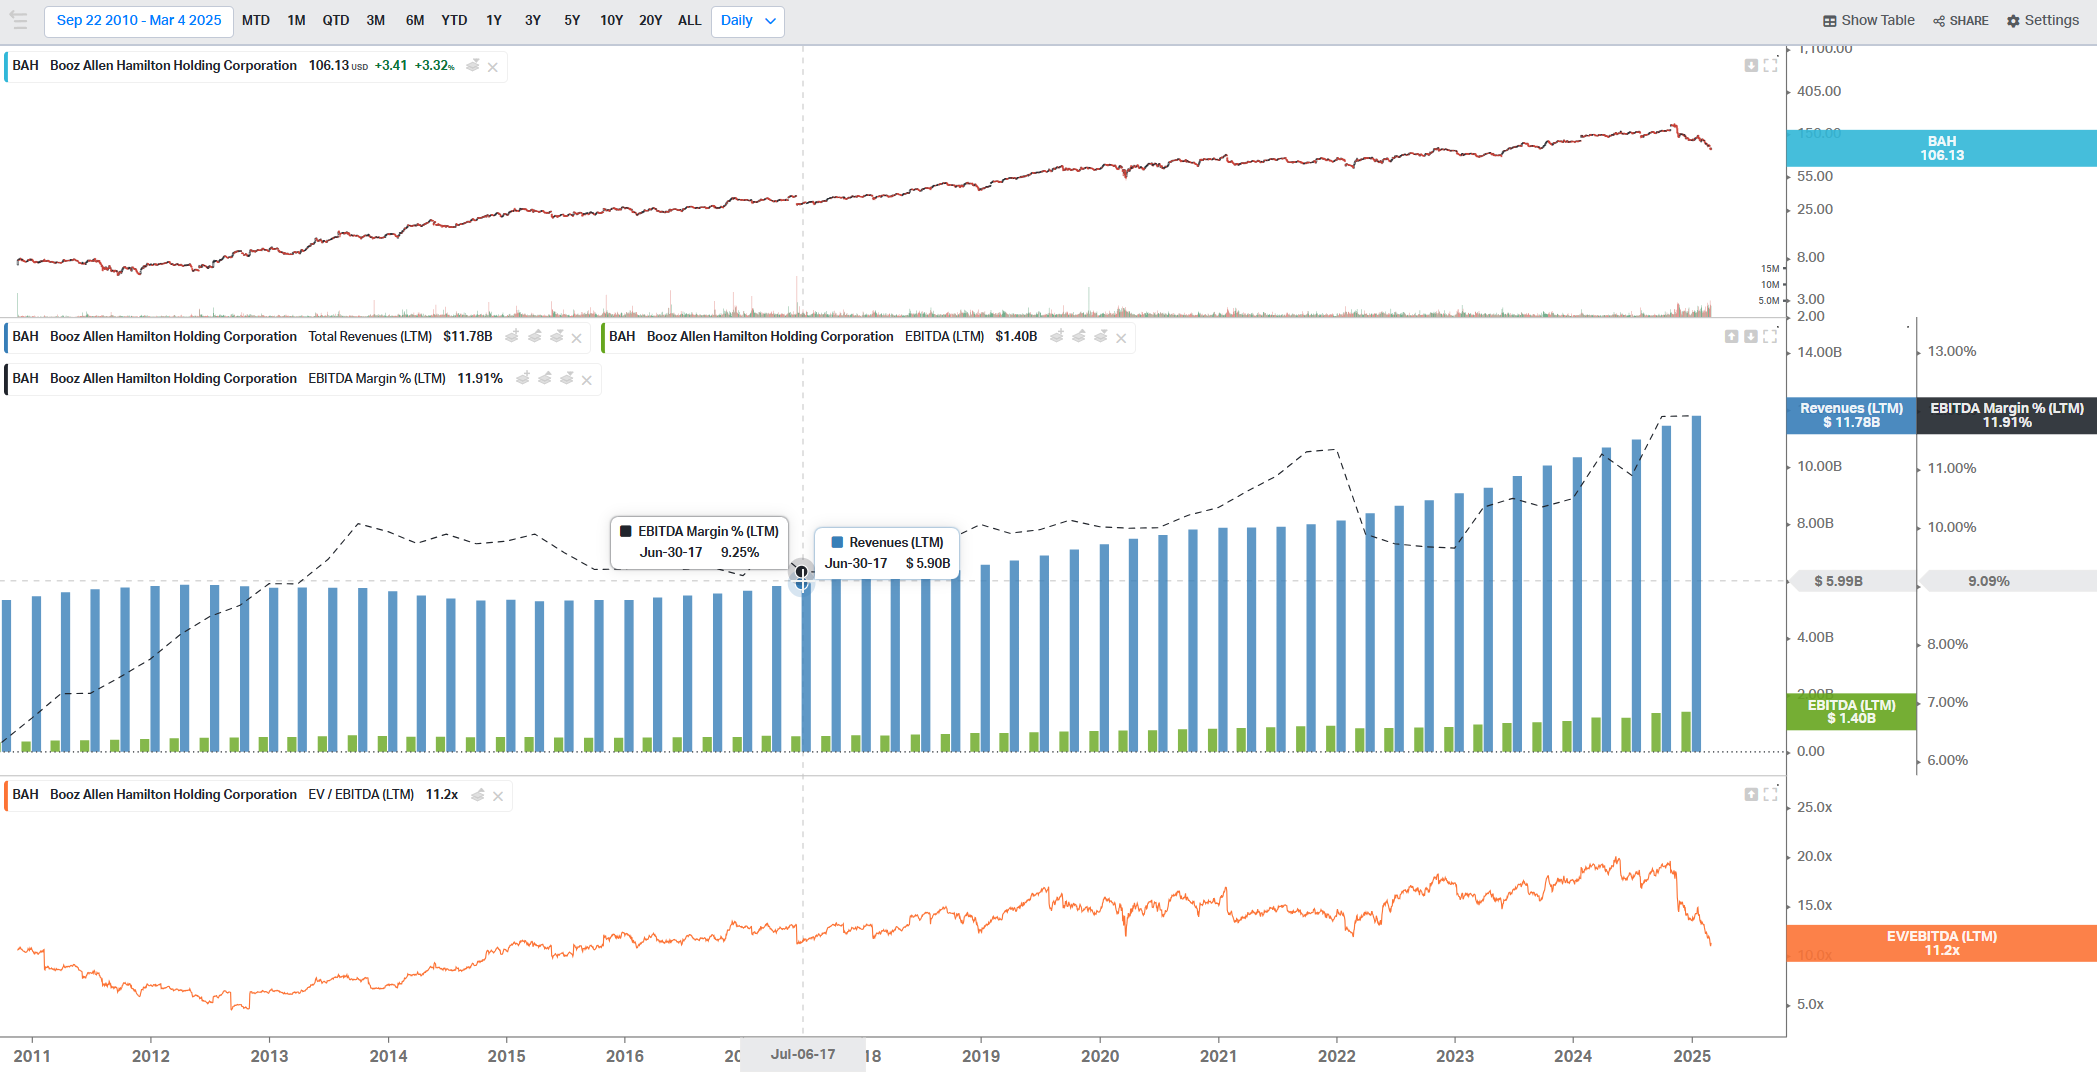Maximize the BAH price pane

pyautogui.click(x=1771, y=65)
